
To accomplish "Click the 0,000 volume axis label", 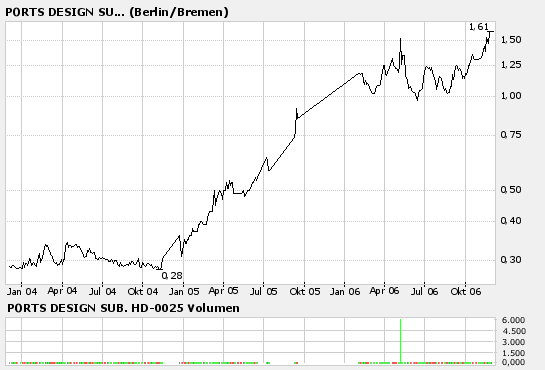I will [513, 362].
